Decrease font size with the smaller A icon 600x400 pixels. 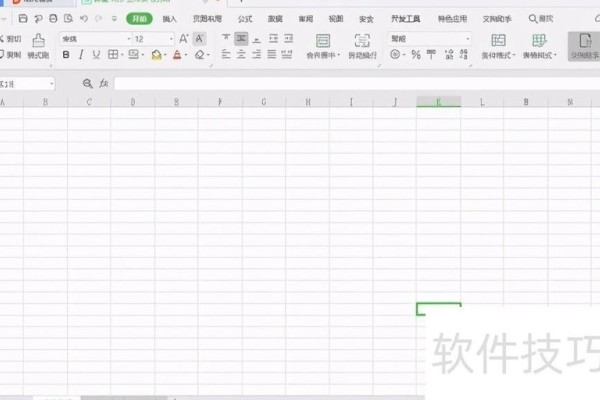[x=199, y=39]
